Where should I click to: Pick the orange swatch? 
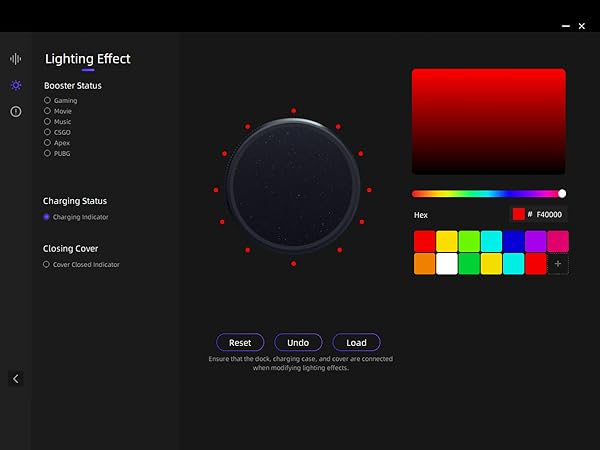[424, 264]
